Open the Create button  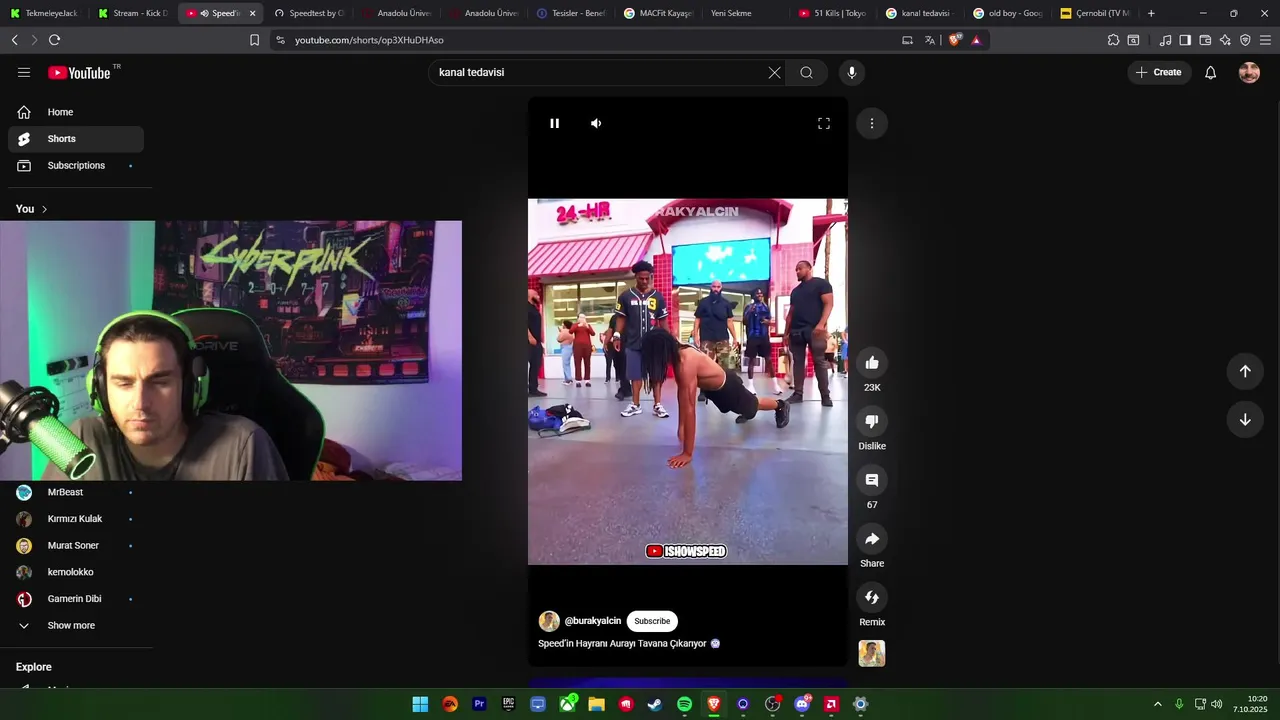[x=1159, y=72]
